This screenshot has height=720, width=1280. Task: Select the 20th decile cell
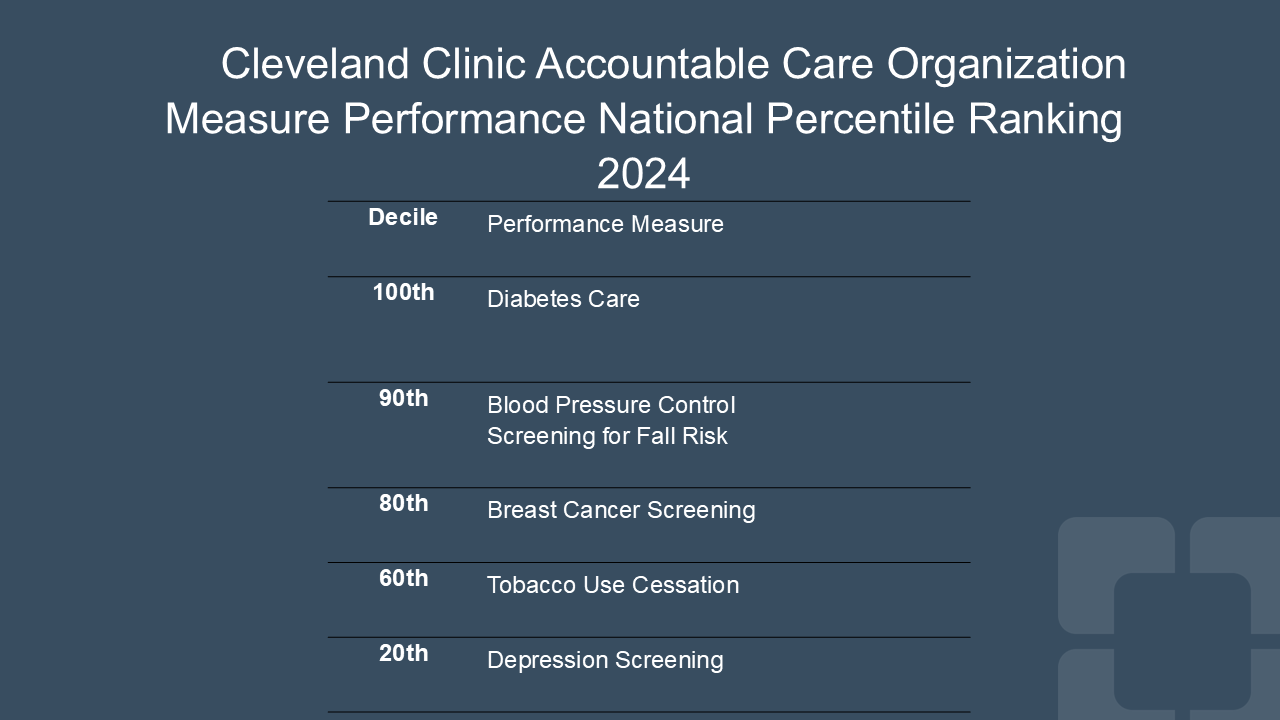[403, 653]
